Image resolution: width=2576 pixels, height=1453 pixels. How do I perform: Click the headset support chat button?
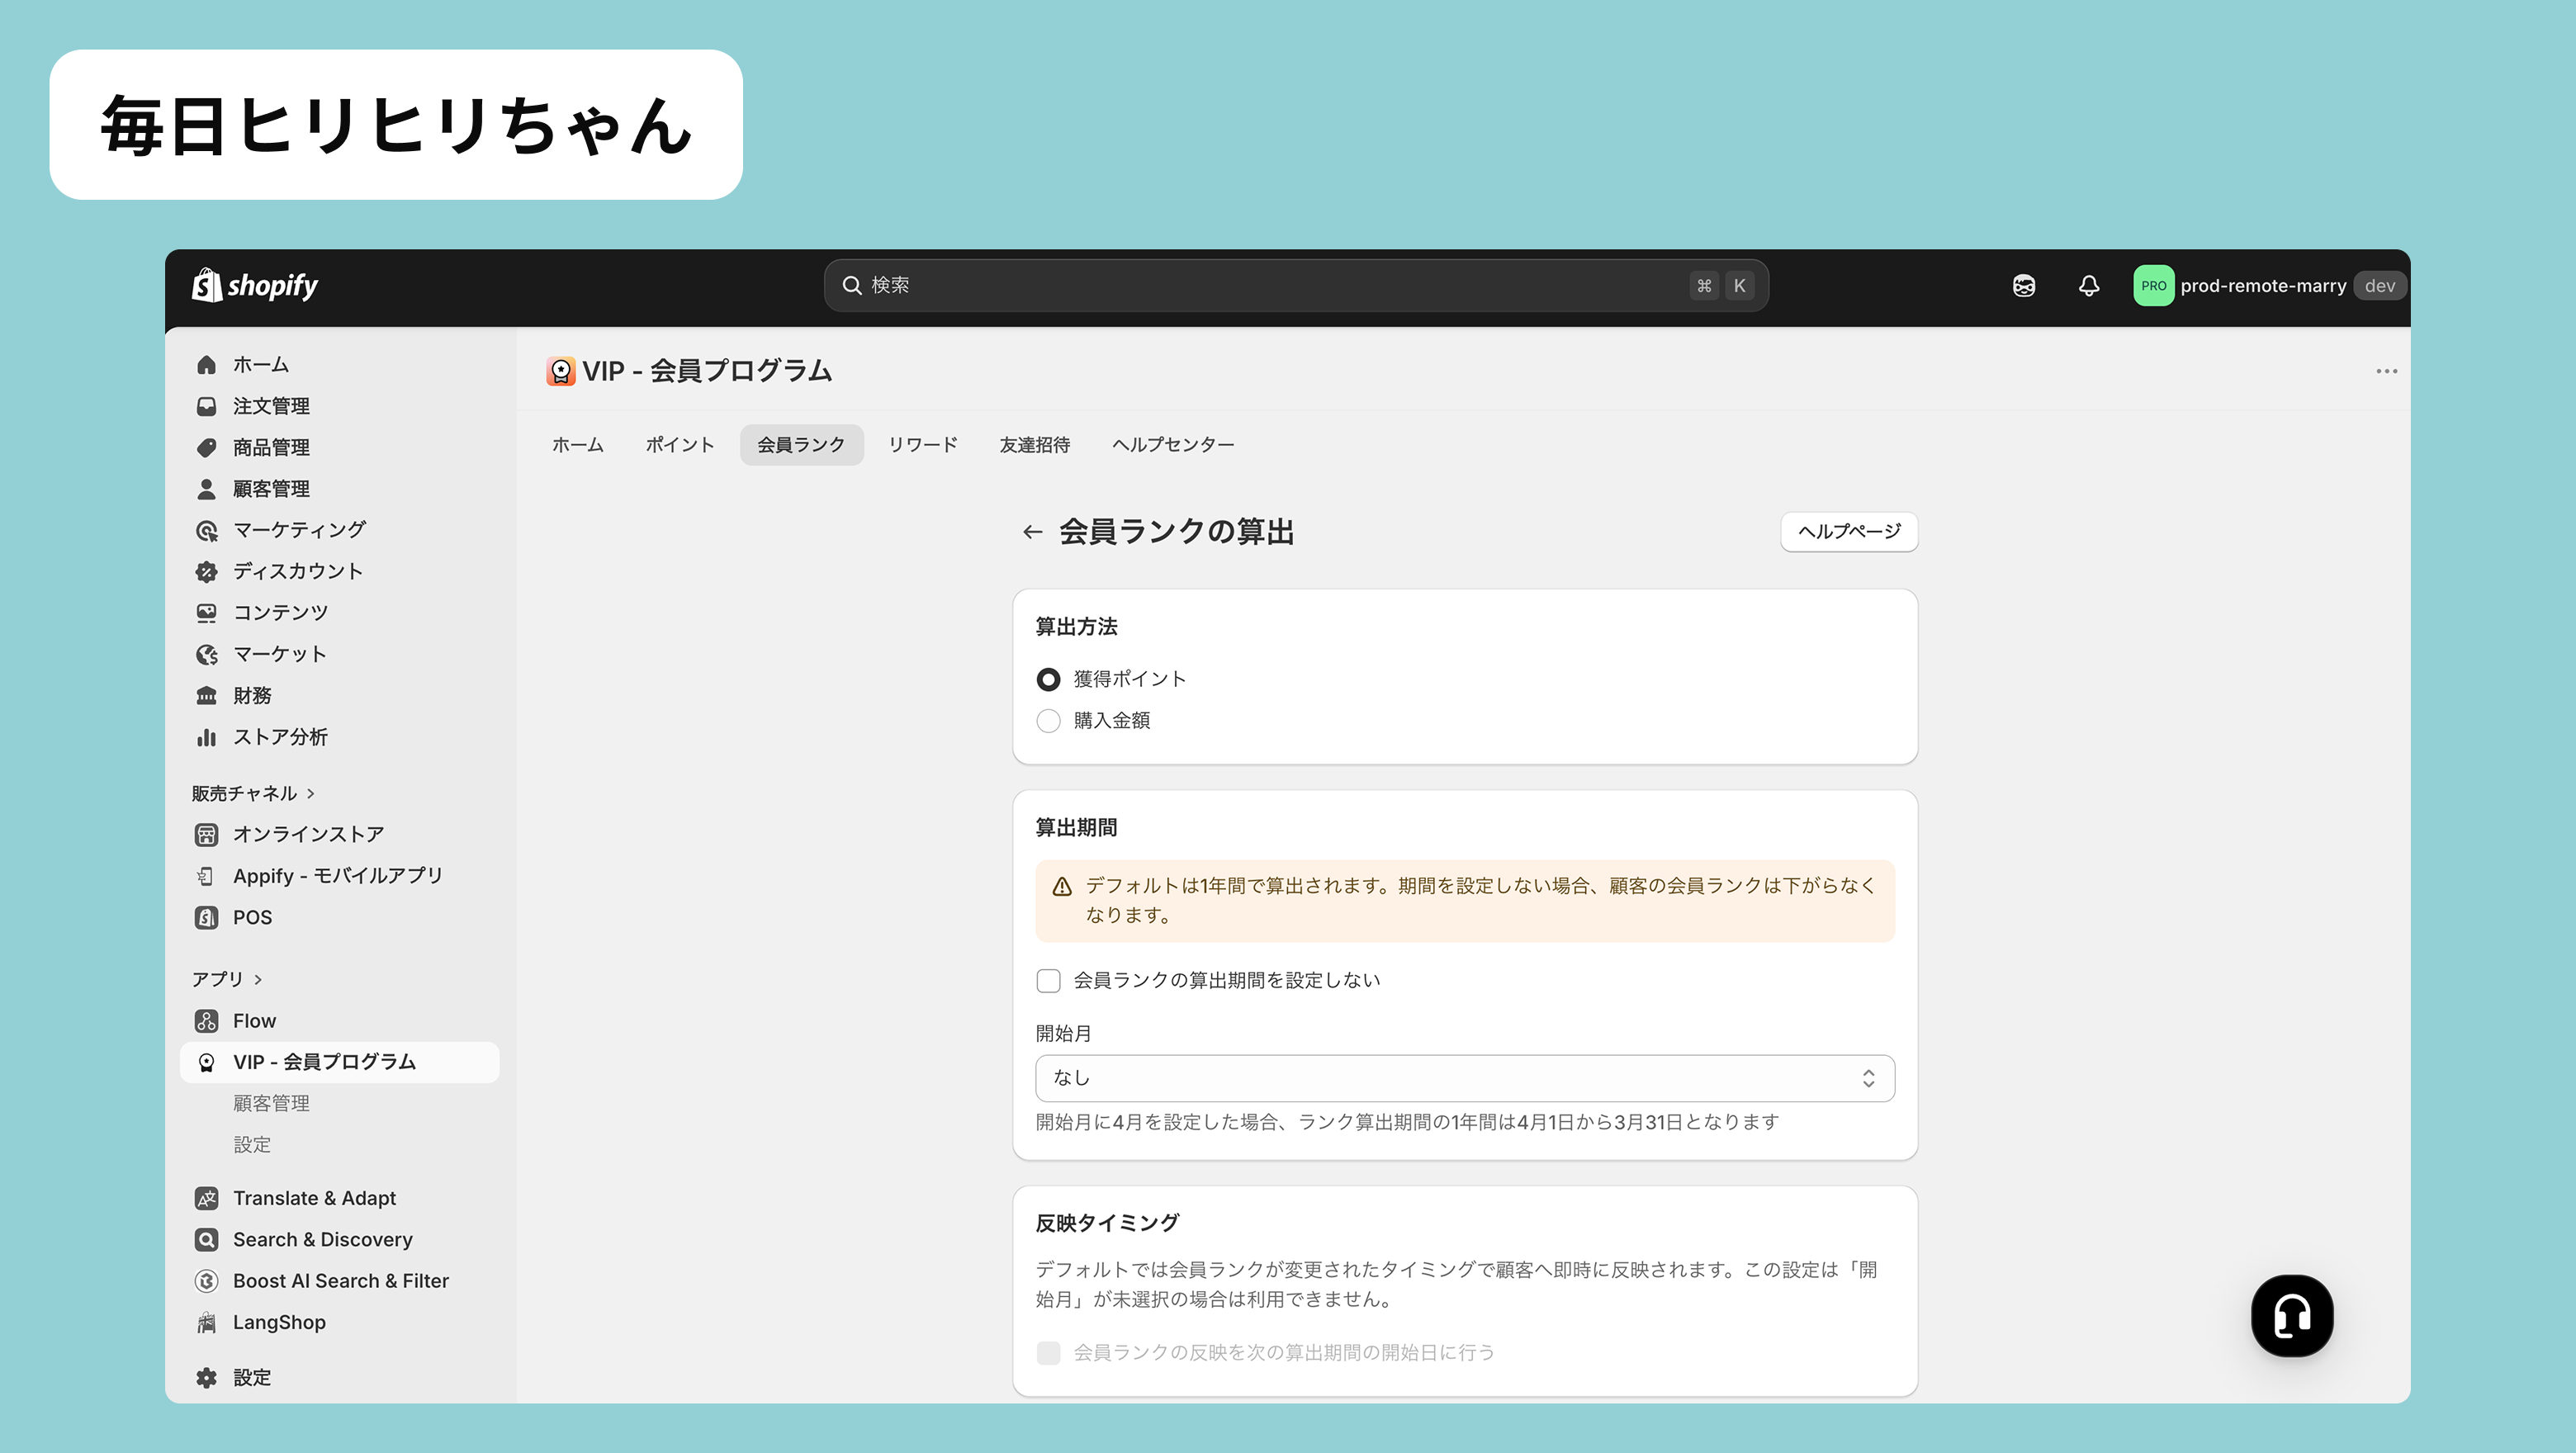point(2291,1315)
